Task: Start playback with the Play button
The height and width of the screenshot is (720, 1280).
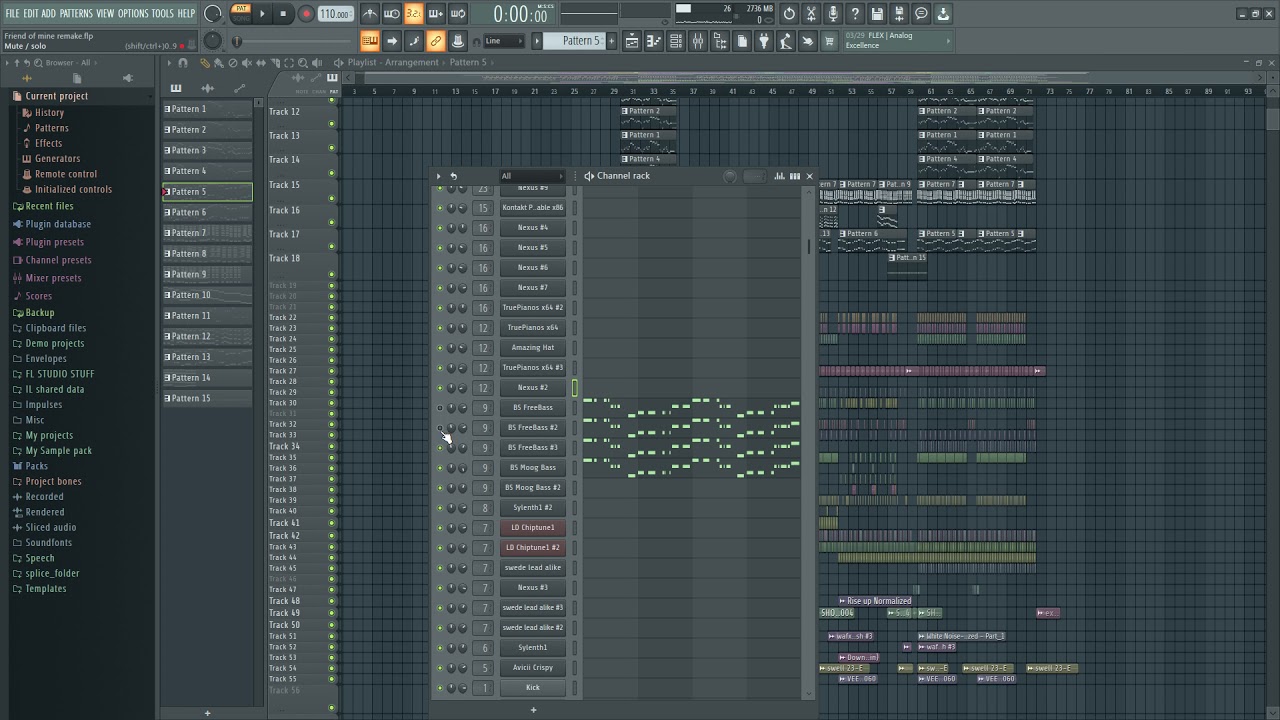Action: pos(262,14)
